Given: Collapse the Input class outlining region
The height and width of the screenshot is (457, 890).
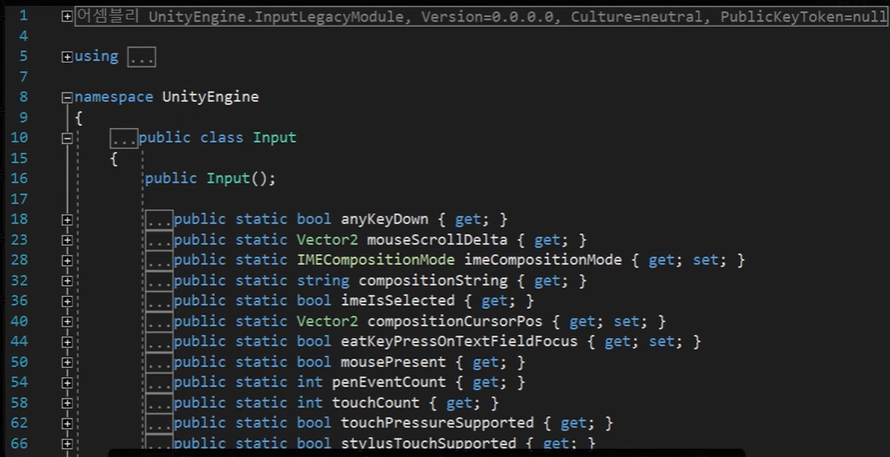Looking at the screenshot, I should click(67, 138).
